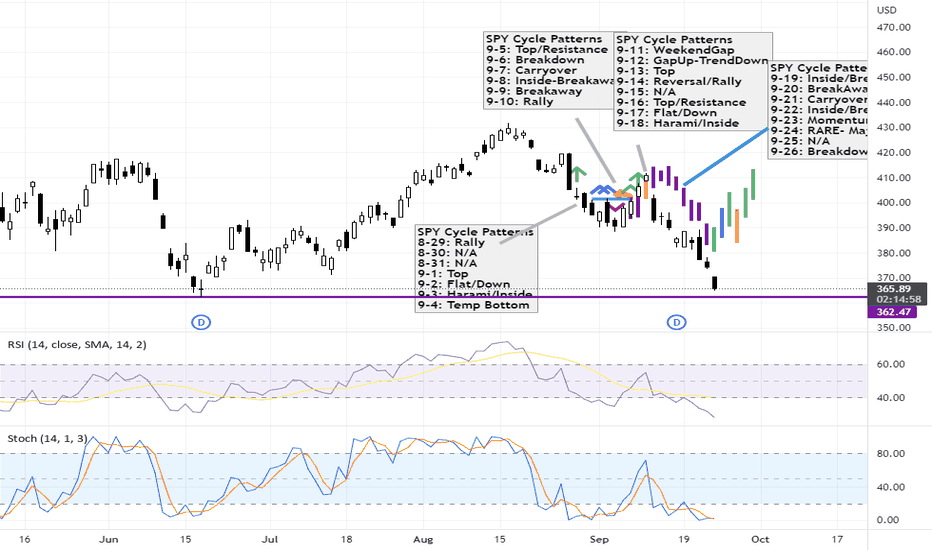The image size is (932, 550).
Task: Click the '9-12: GapUp-TrendDown' text line
Action: [x=692, y=61]
